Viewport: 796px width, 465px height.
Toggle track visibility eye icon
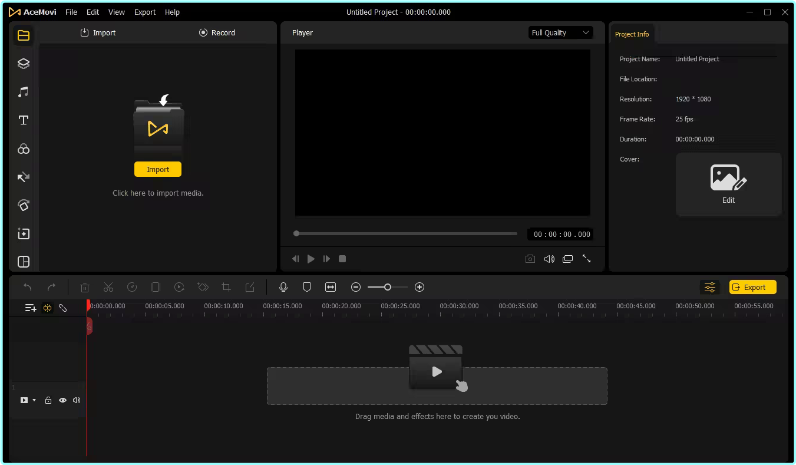tap(62, 400)
